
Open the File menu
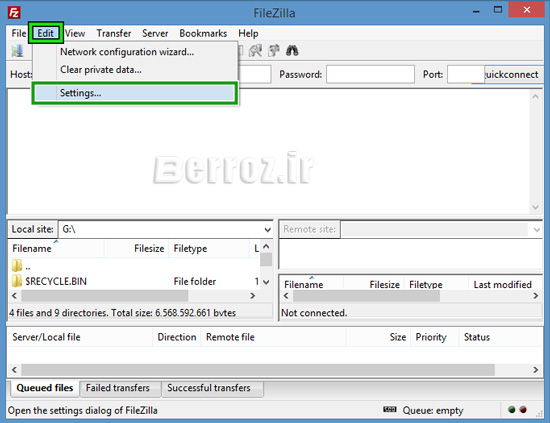[19, 33]
